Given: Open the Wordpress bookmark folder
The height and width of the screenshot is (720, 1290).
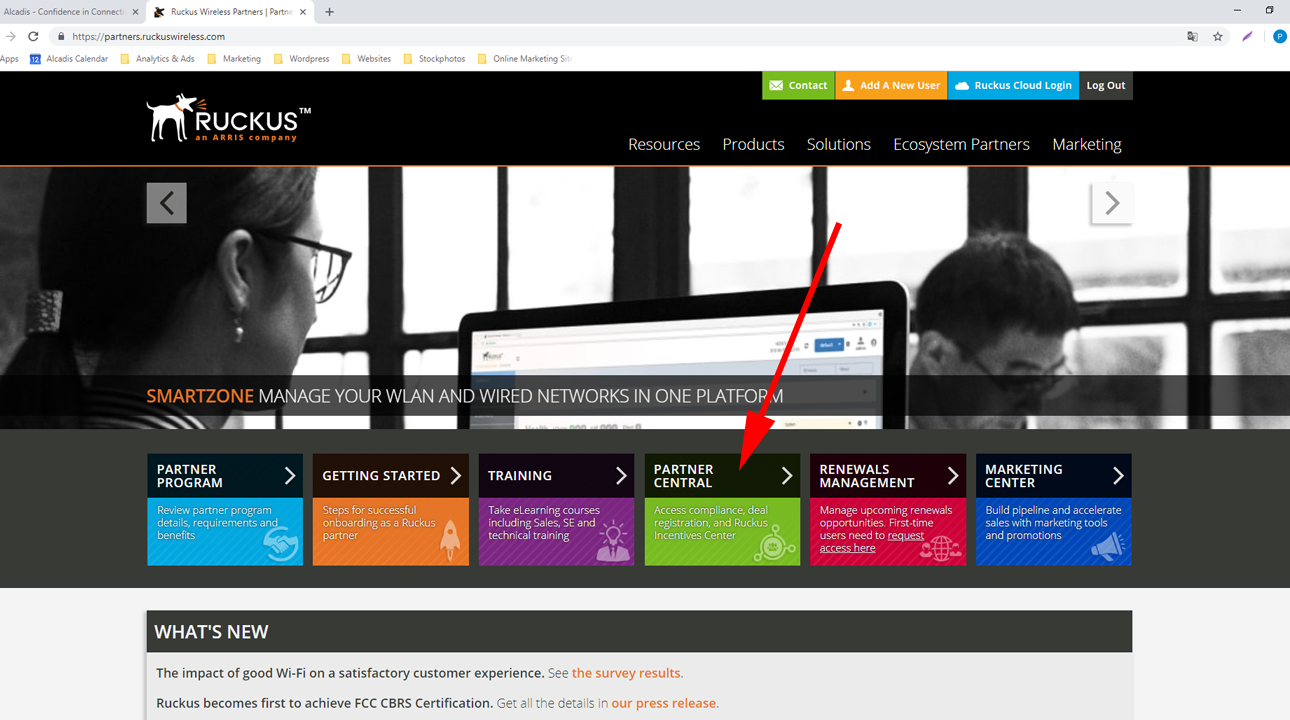Looking at the screenshot, I should pos(301,59).
